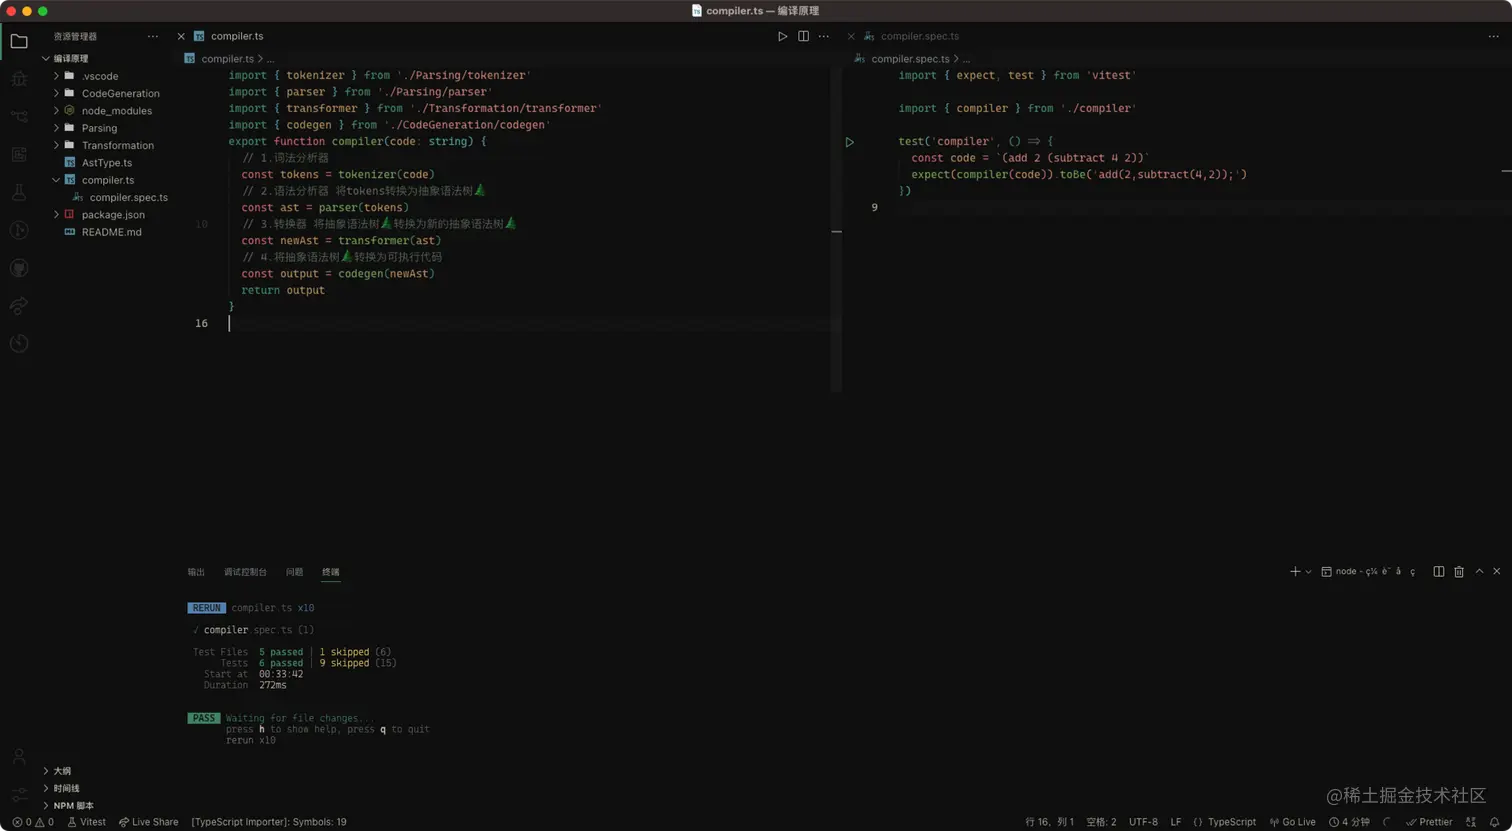Open compiler.spec.ts in the explorer tree

tap(129, 197)
